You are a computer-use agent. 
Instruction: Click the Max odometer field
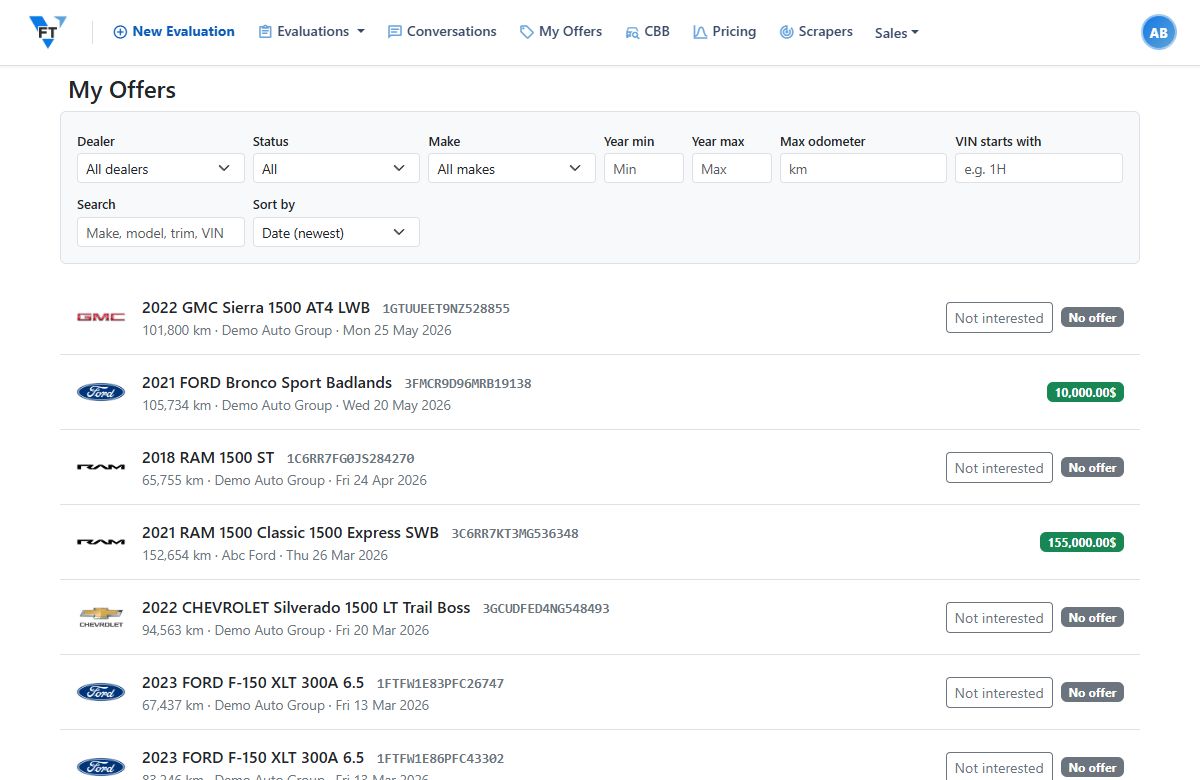[x=863, y=168]
